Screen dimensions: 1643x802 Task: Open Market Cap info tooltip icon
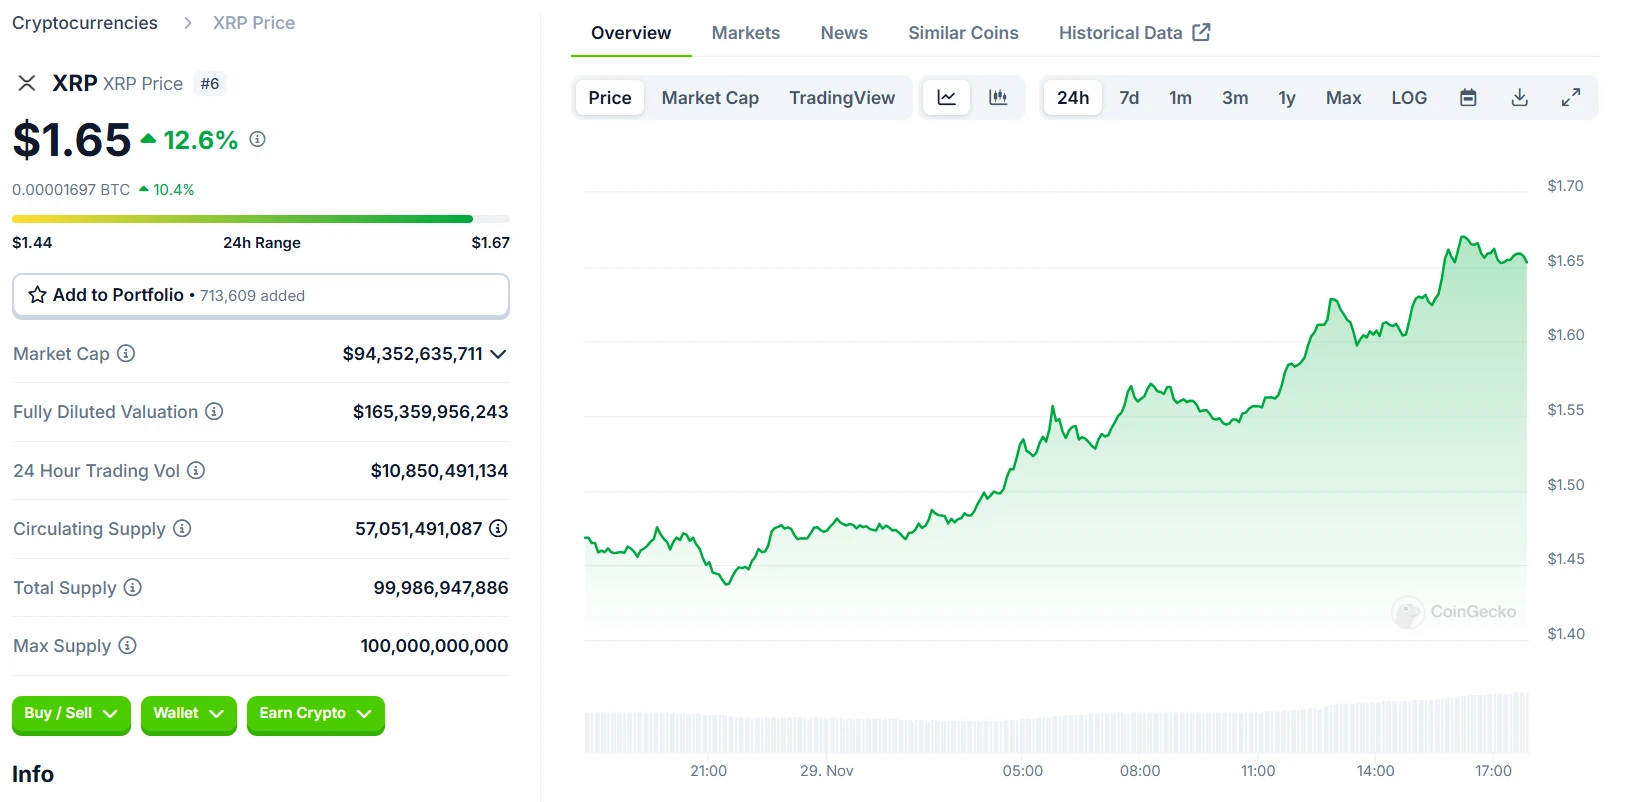(x=126, y=353)
